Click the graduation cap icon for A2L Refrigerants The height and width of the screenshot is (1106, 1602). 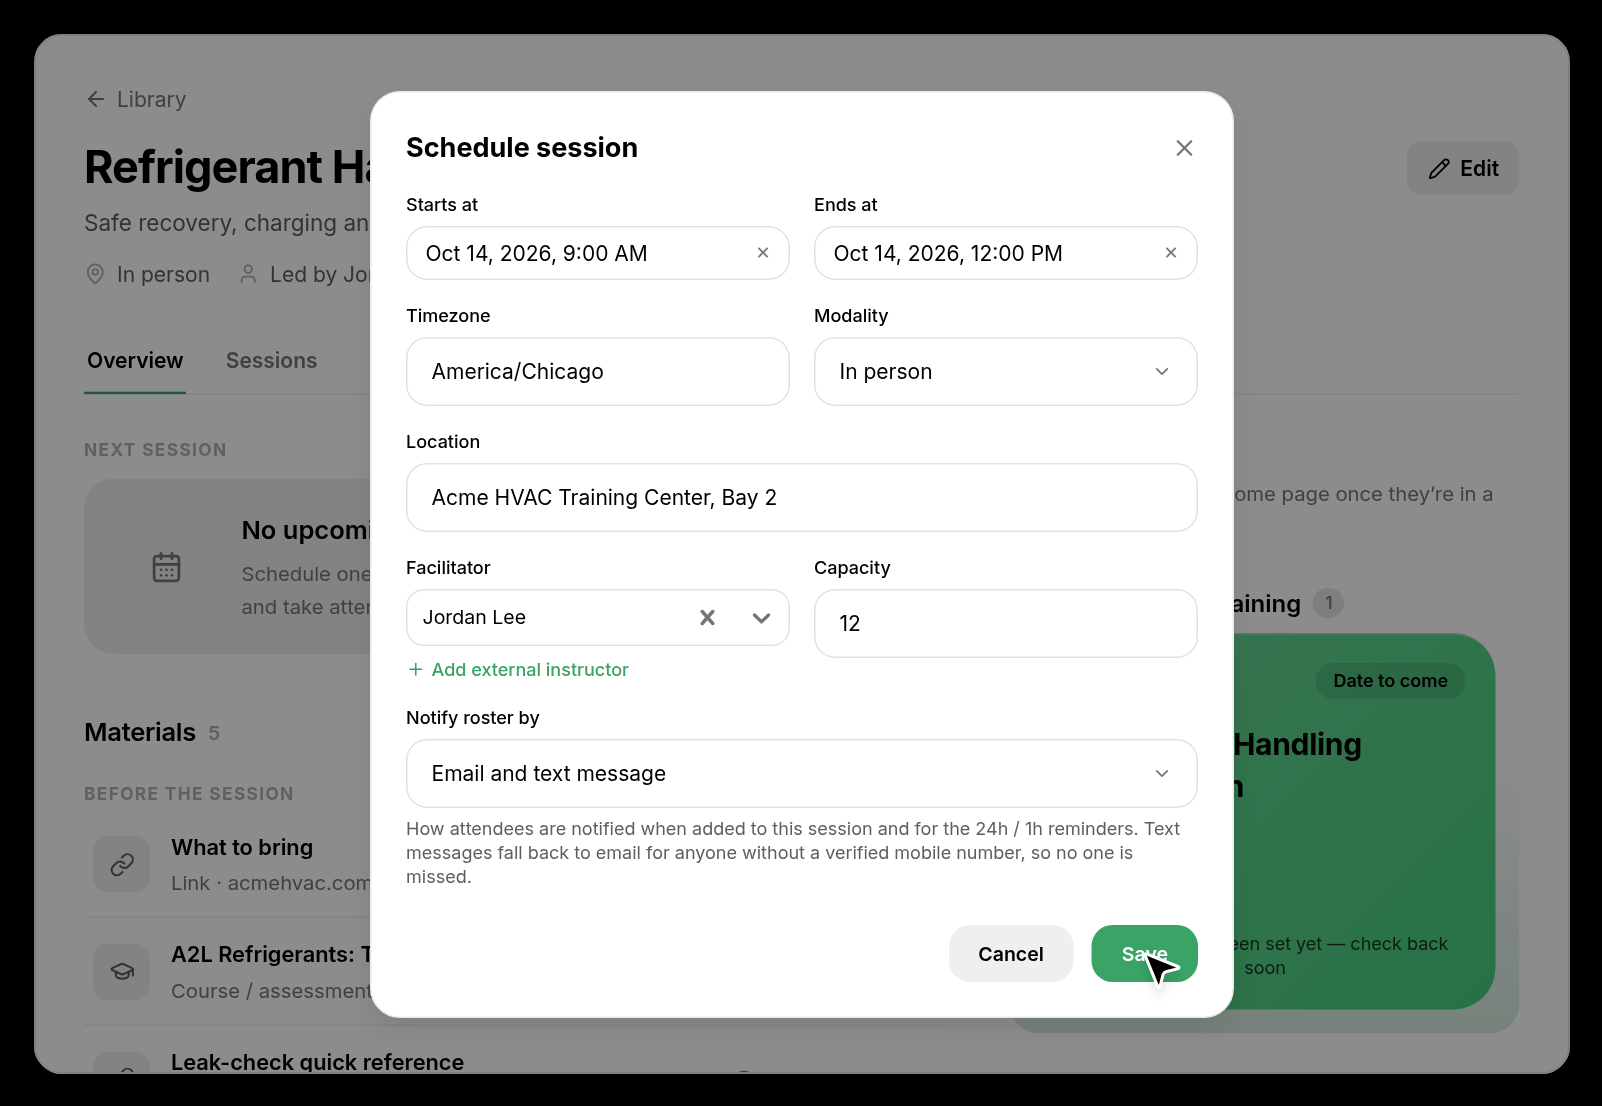122,971
